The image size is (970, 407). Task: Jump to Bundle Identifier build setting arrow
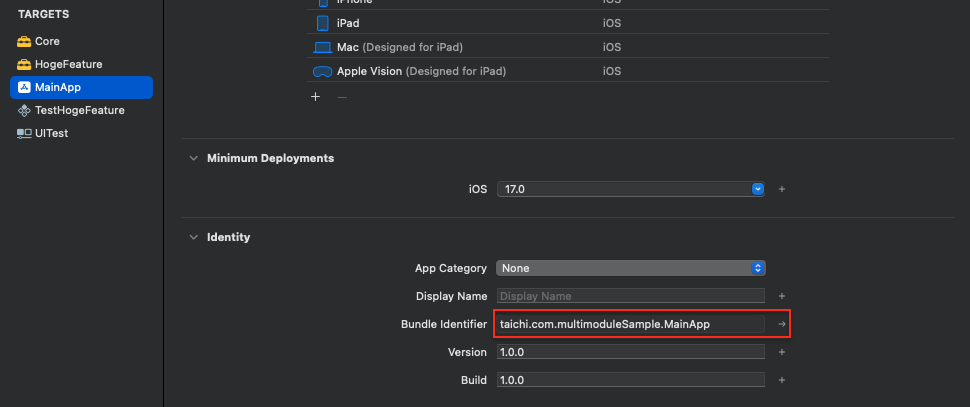coord(782,324)
